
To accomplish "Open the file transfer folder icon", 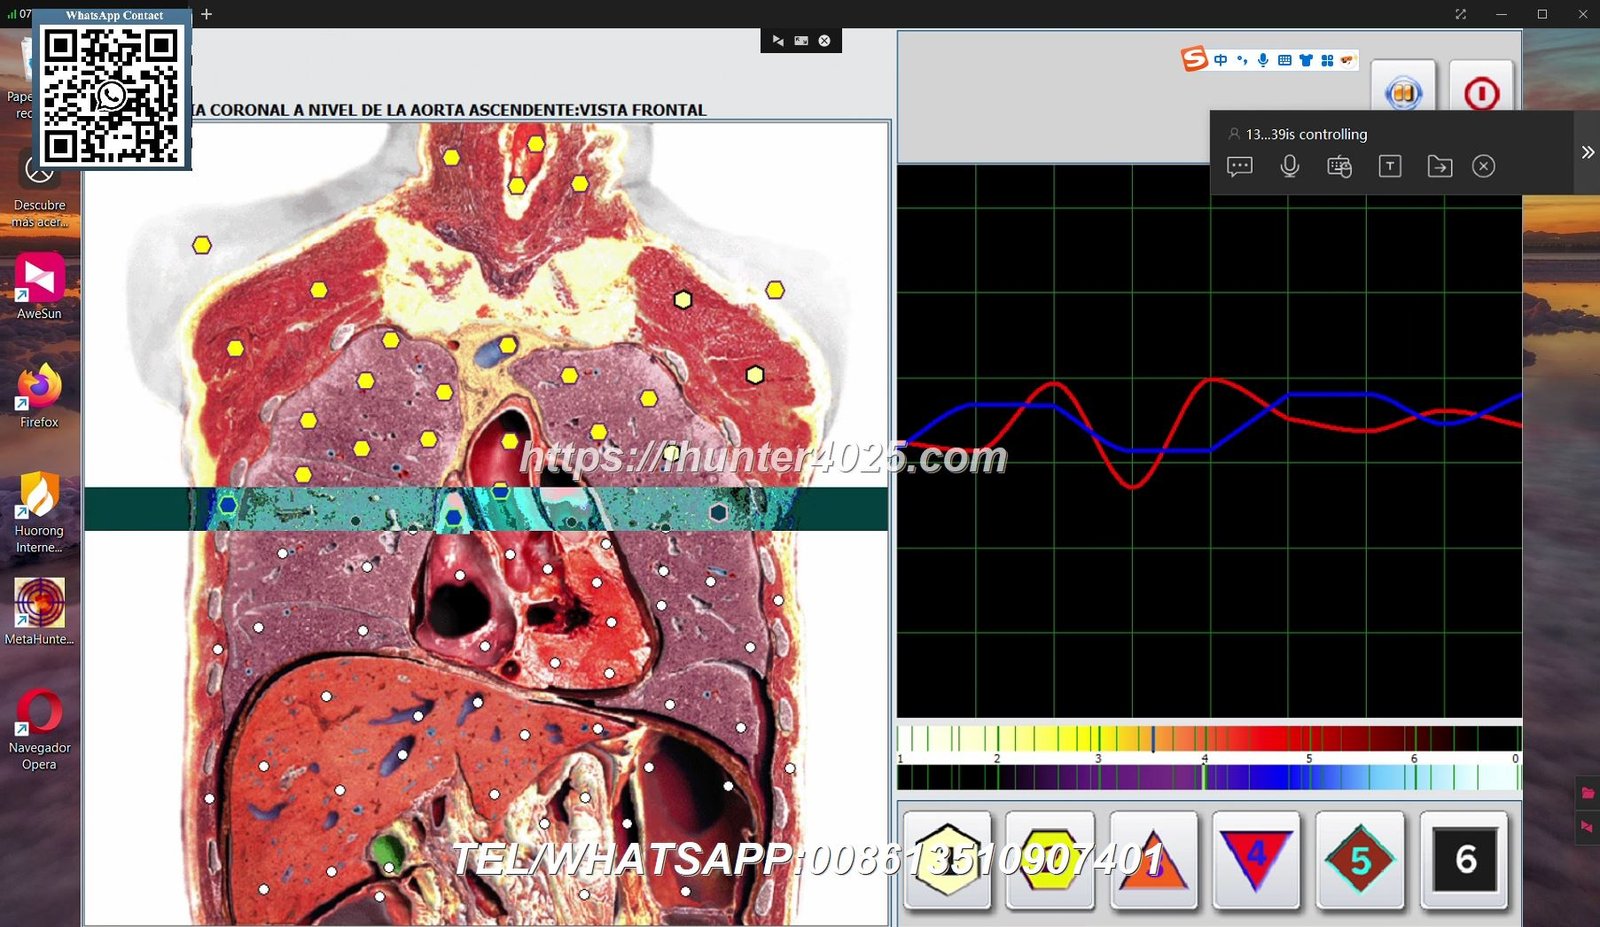I will tap(1439, 166).
